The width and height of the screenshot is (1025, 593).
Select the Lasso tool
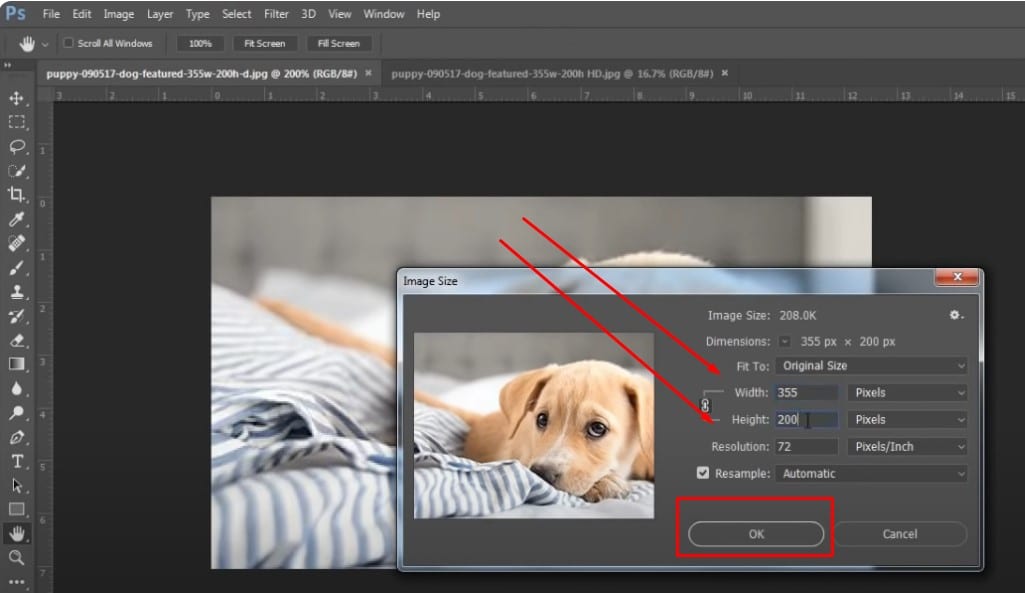coord(16,146)
